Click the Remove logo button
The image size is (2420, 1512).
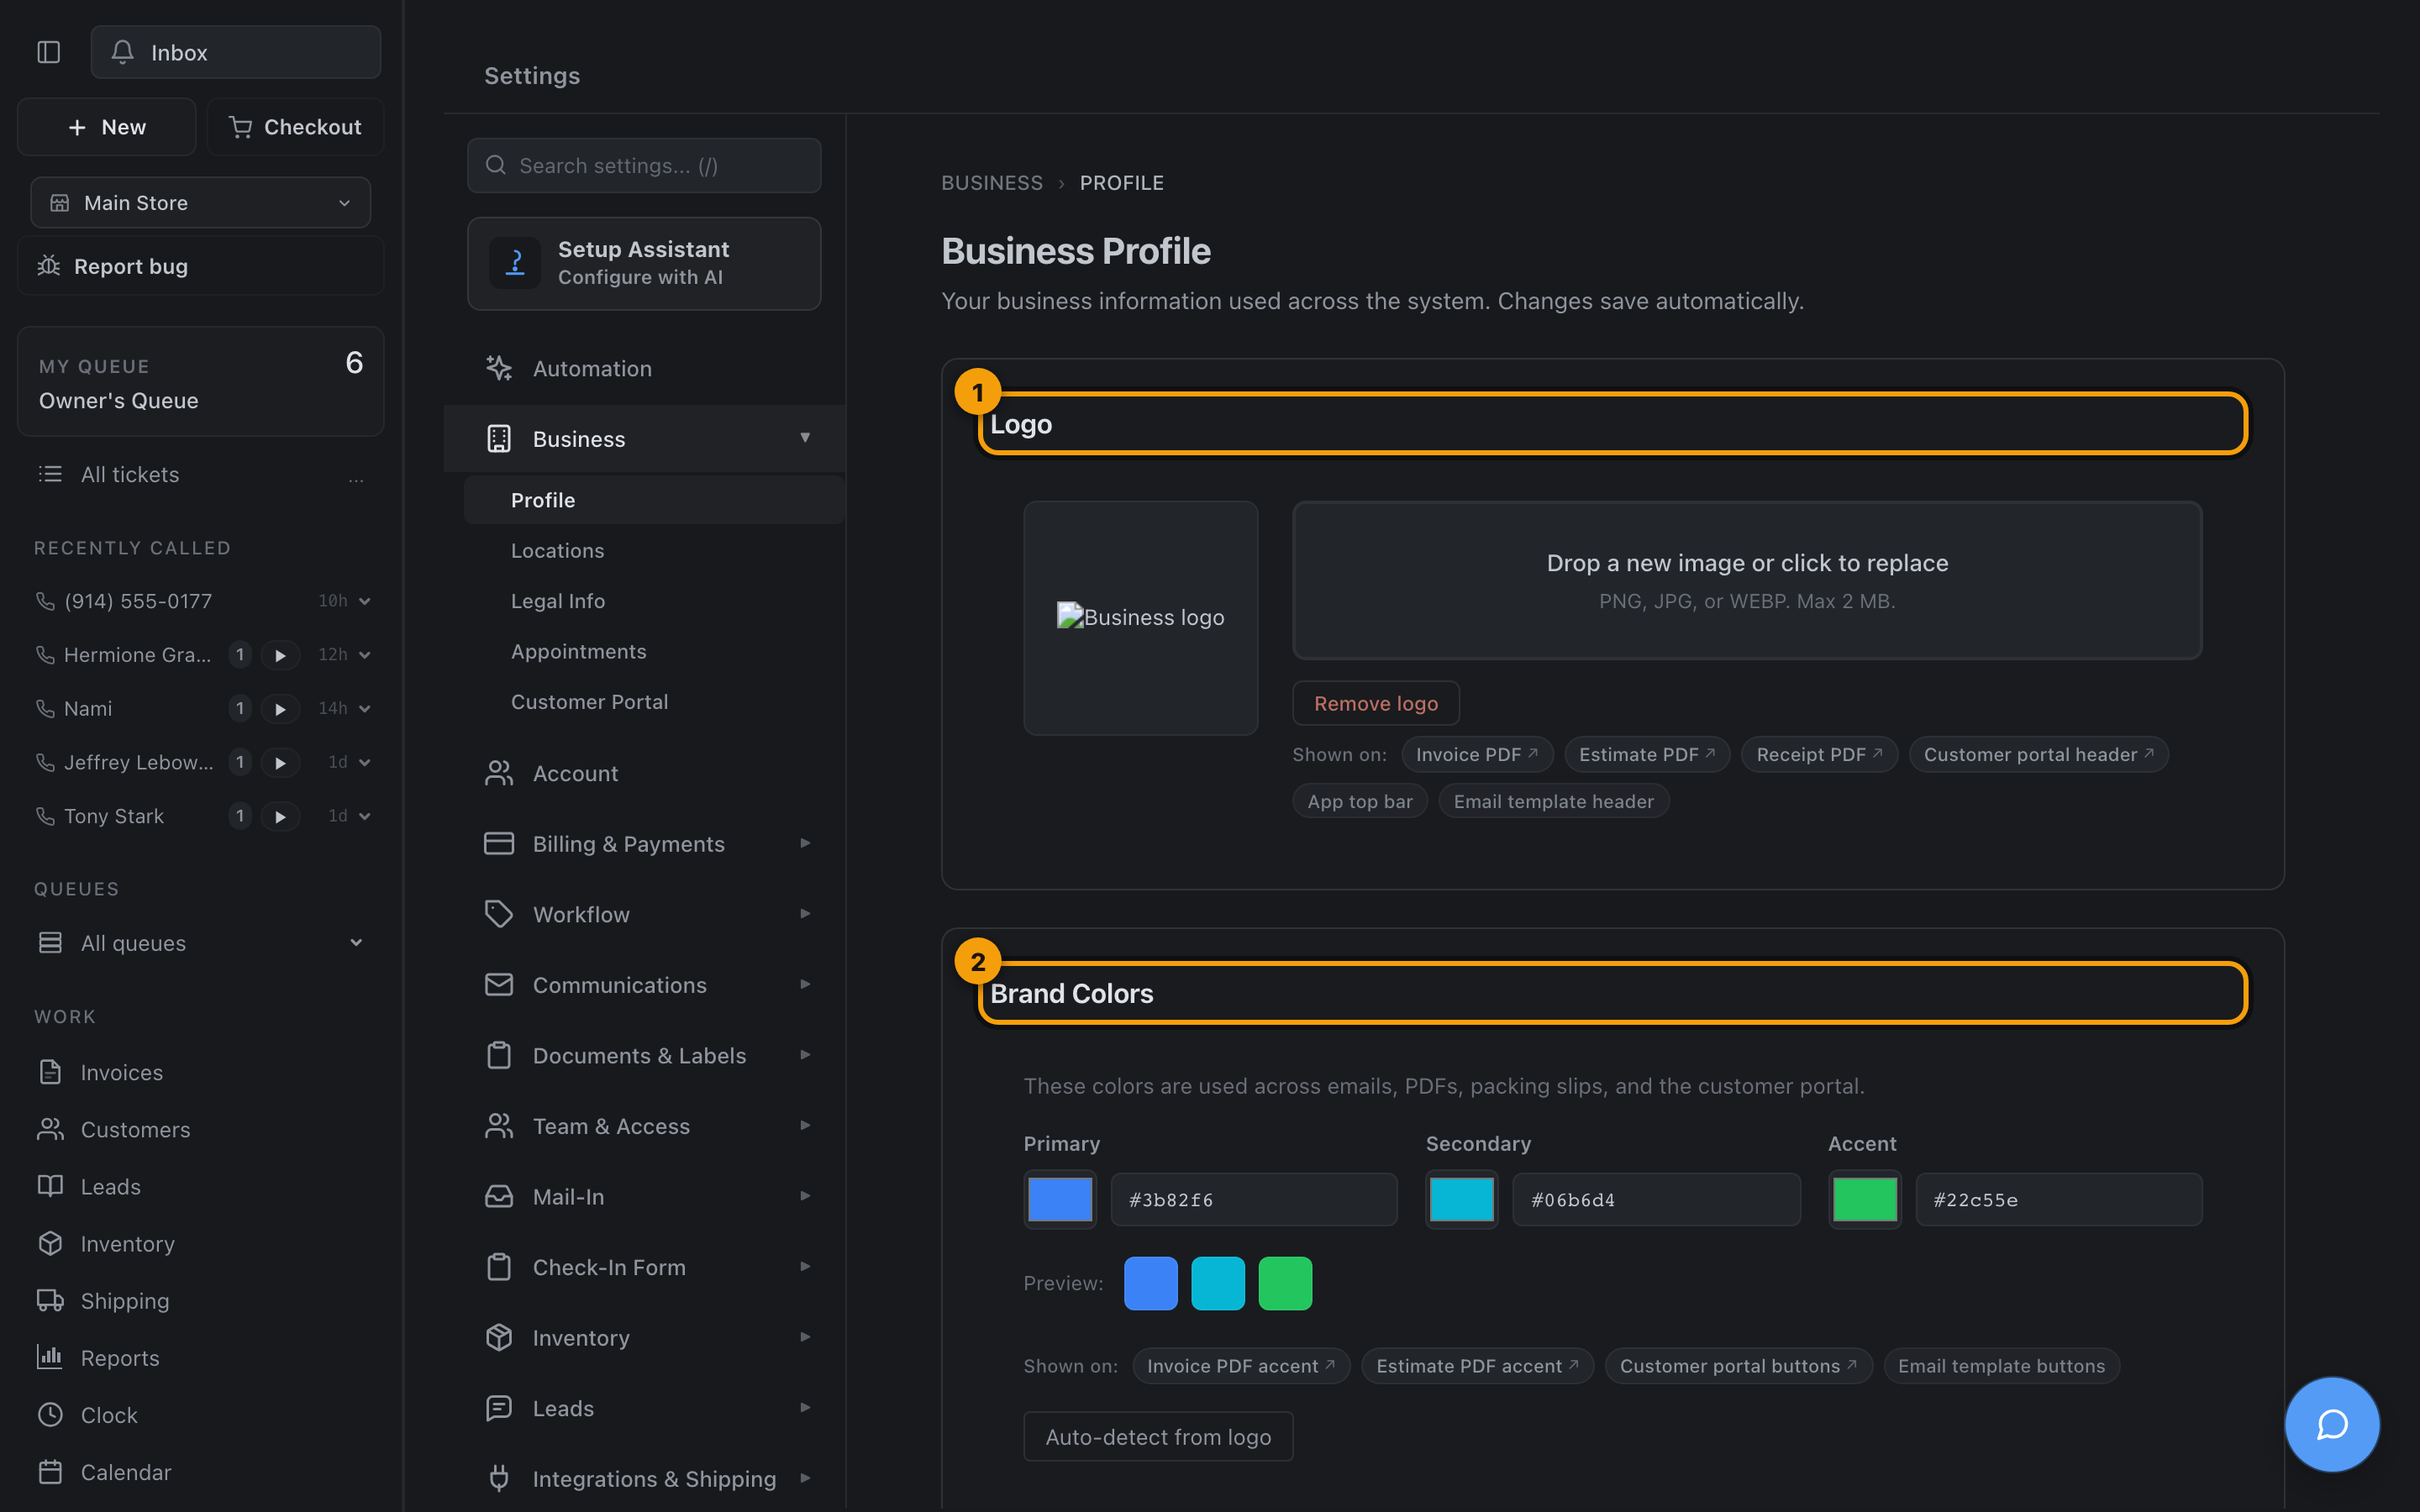pyautogui.click(x=1376, y=703)
